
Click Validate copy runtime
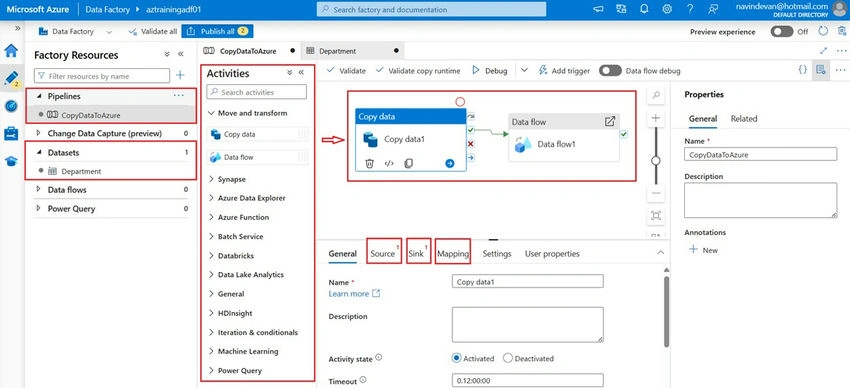(418, 70)
